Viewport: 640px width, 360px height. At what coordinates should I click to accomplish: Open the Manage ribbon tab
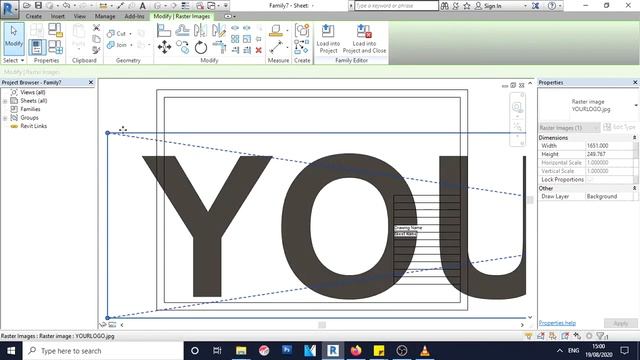point(105,16)
